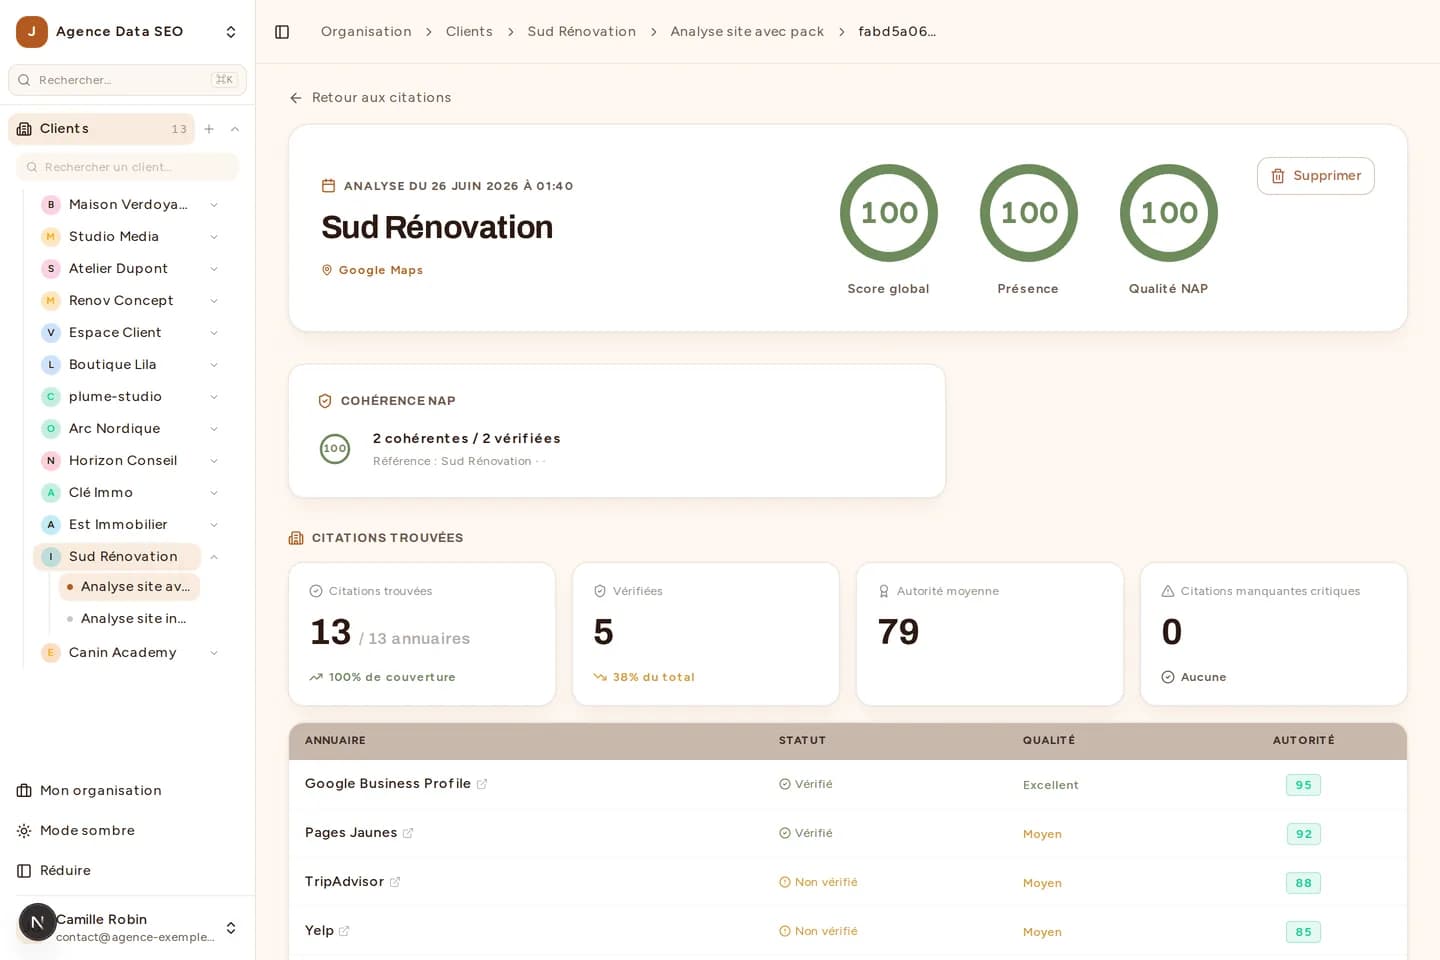The width and height of the screenshot is (1440, 960).
Task: Select plume-studio client
Action: 115,397
